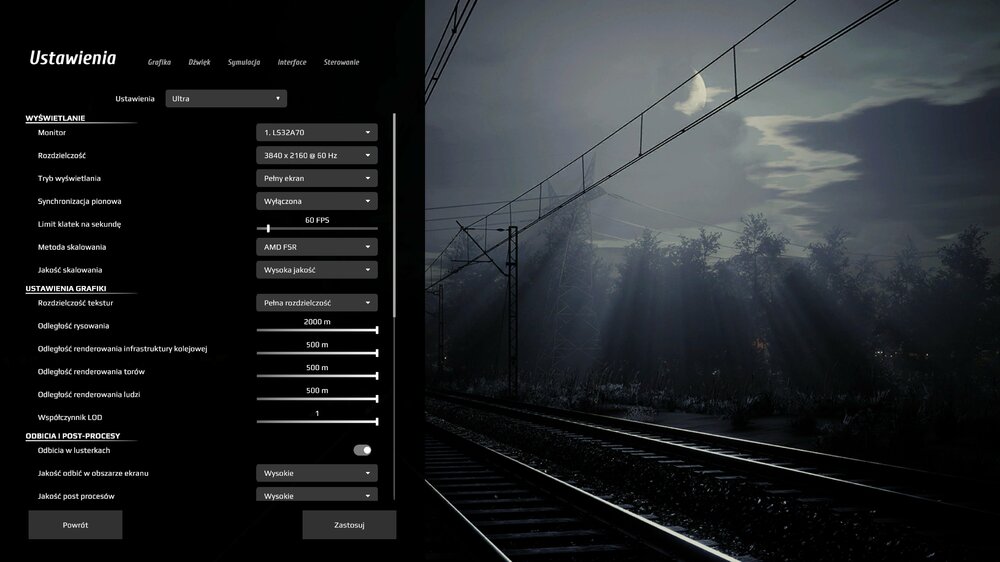Screen dimensions: 1000x562
Task: Open Jakość post procesów dropdown
Action: tap(316, 494)
